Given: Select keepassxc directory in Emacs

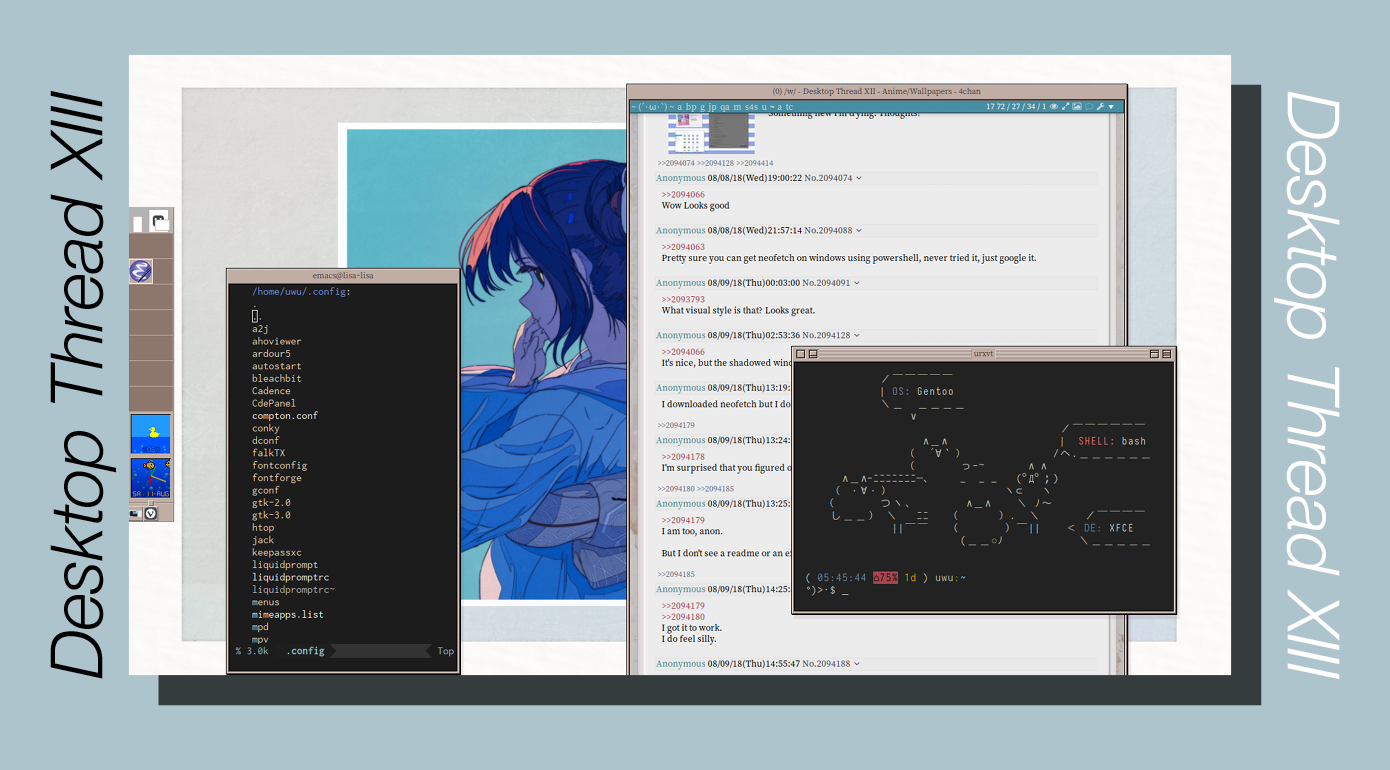Looking at the screenshot, I should [x=276, y=553].
